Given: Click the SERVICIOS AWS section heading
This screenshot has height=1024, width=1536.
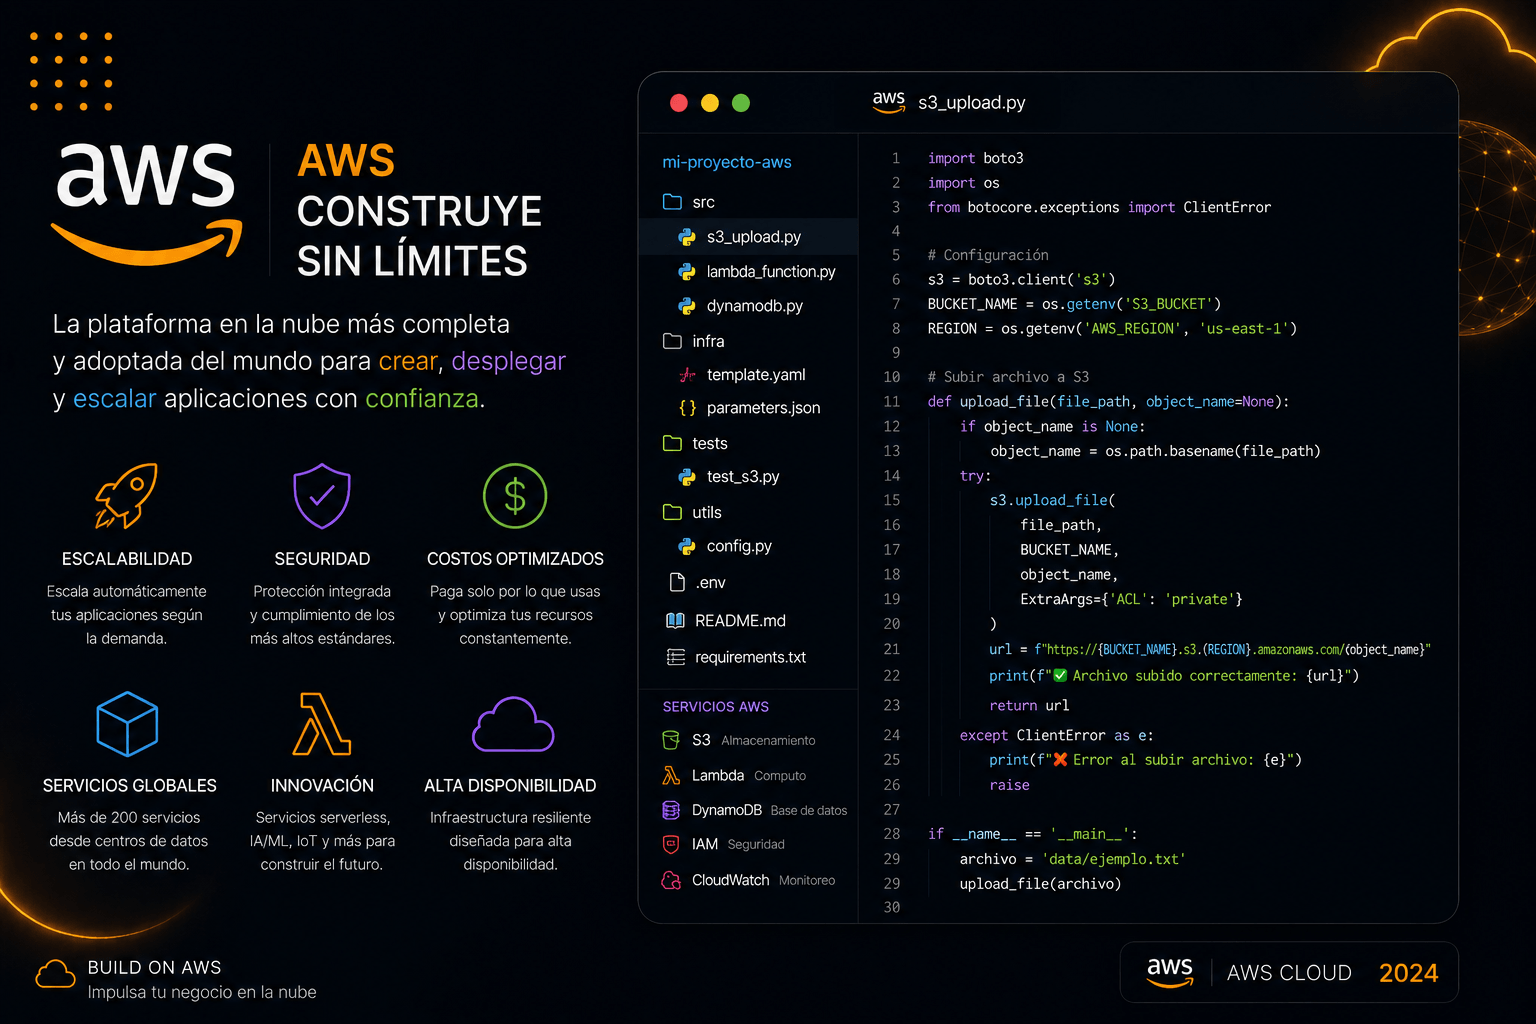Looking at the screenshot, I should pyautogui.click(x=716, y=706).
